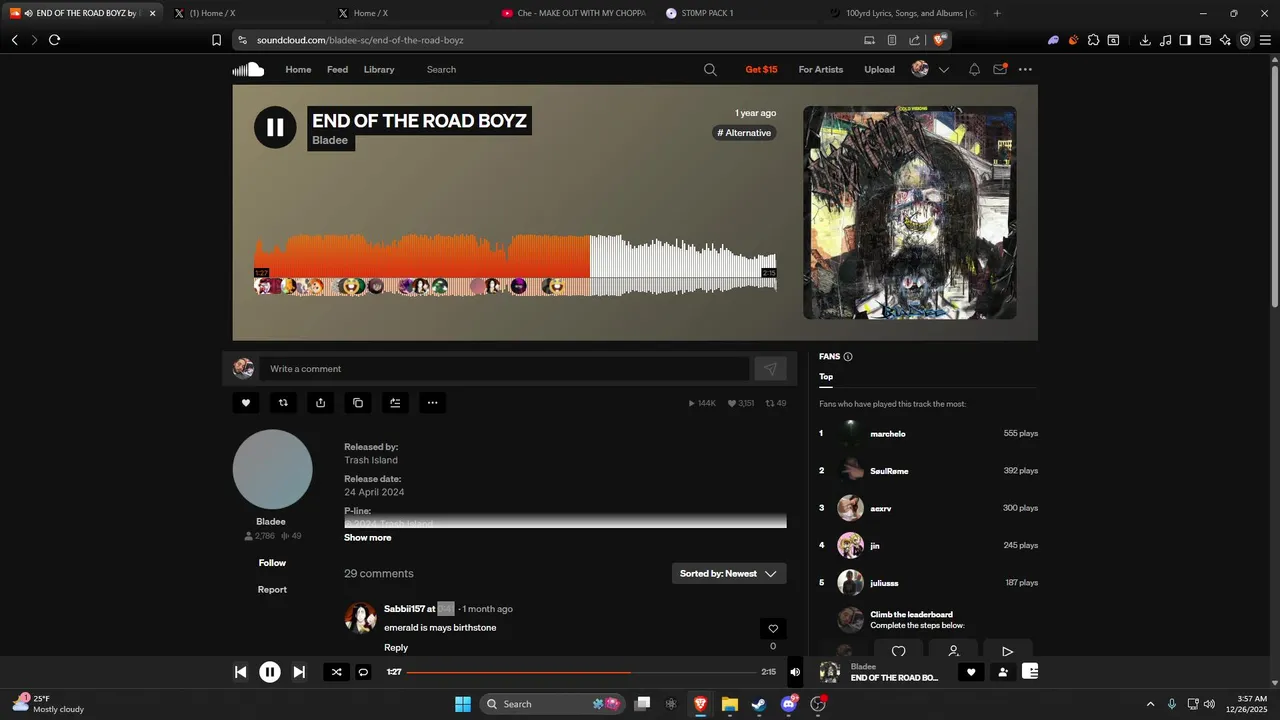Reply to Sabbii157's comment

pos(396,648)
